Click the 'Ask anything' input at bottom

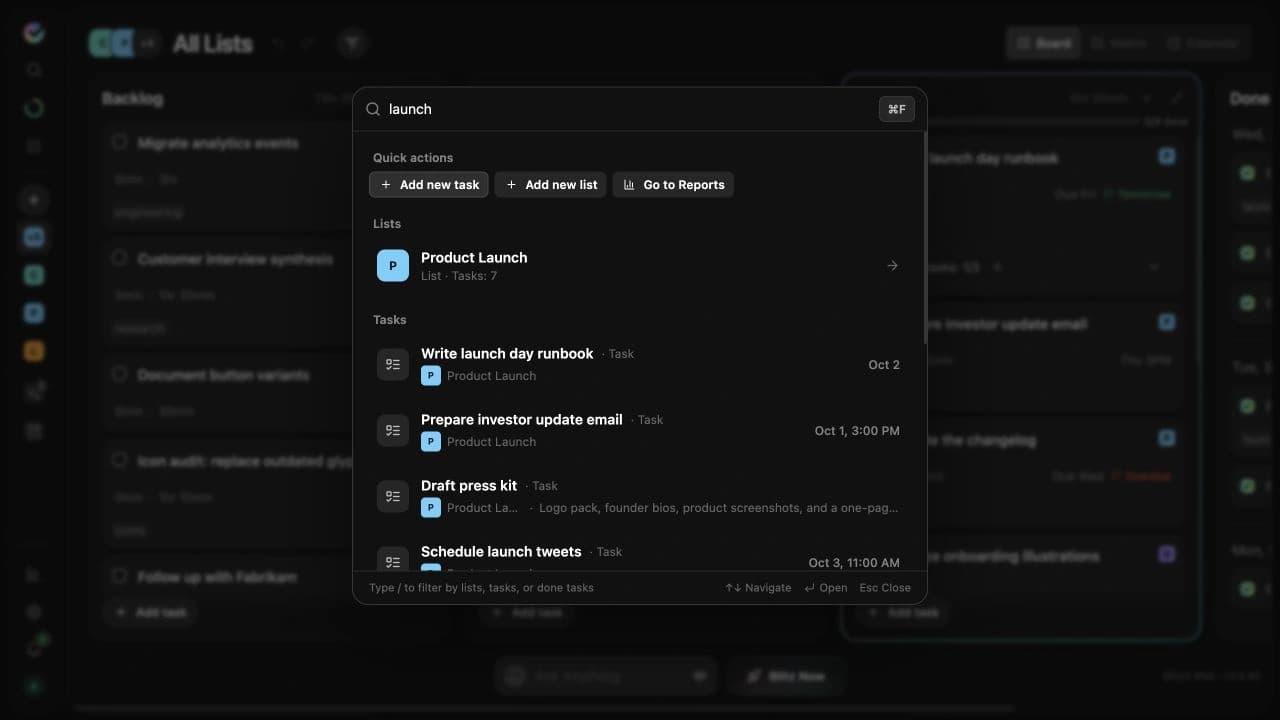(x=606, y=676)
